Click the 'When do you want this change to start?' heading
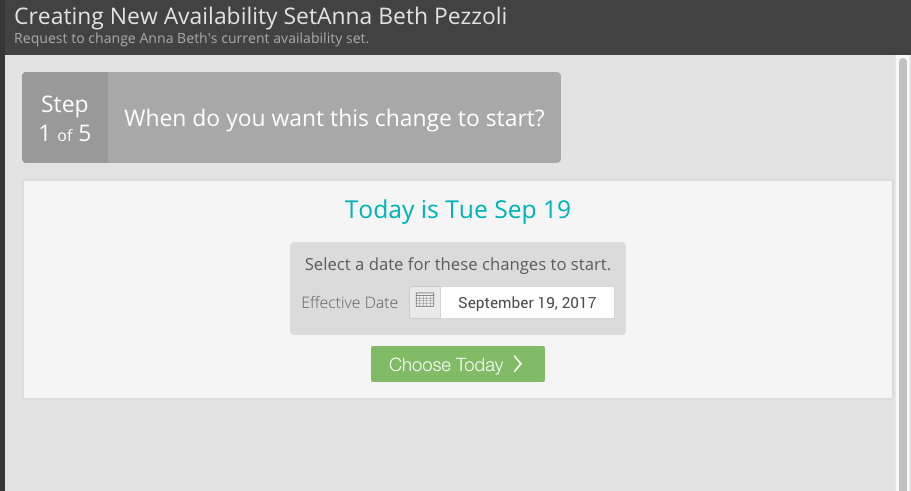The image size is (911, 491). (334, 118)
